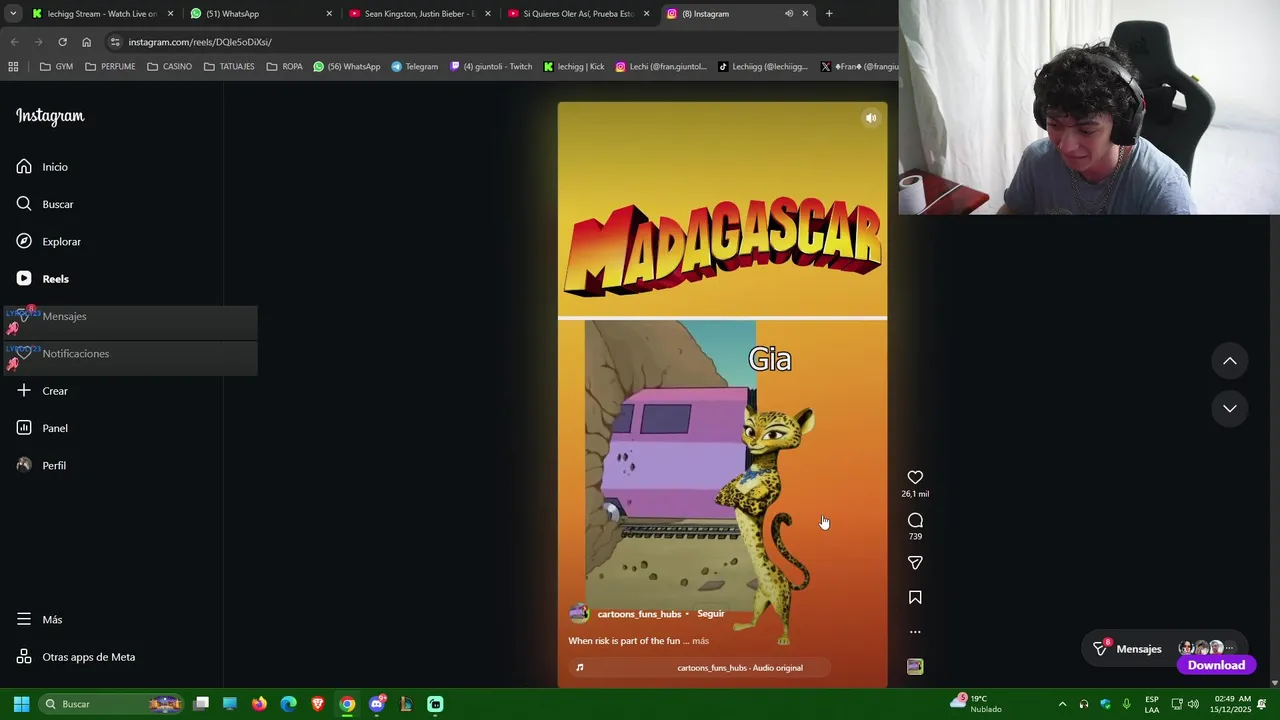
Task: Reload the Instagram page
Action: click(62, 42)
